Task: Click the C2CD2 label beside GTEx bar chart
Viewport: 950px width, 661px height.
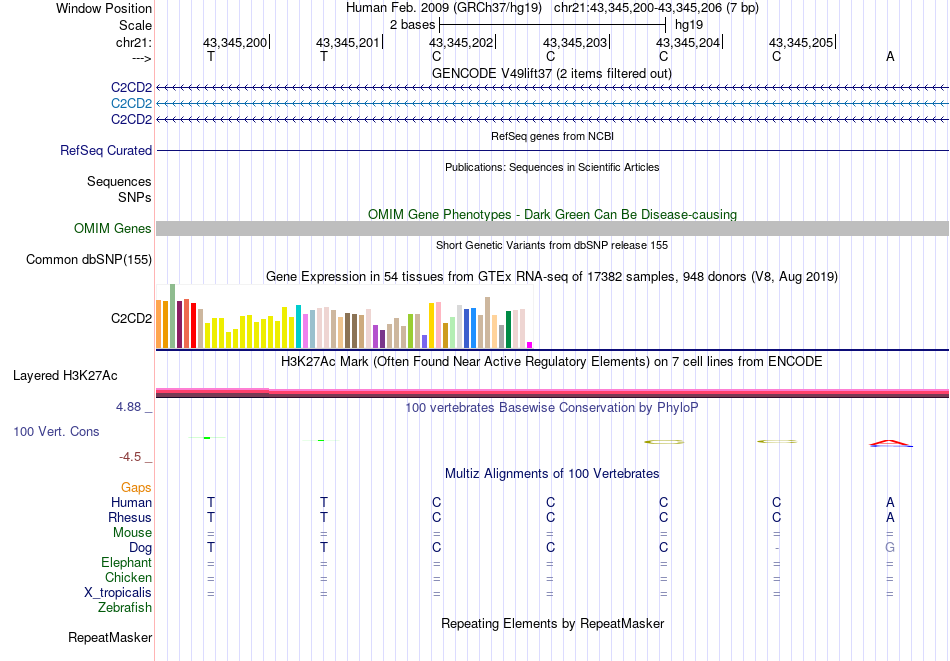Action: pyautogui.click(x=131, y=318)
